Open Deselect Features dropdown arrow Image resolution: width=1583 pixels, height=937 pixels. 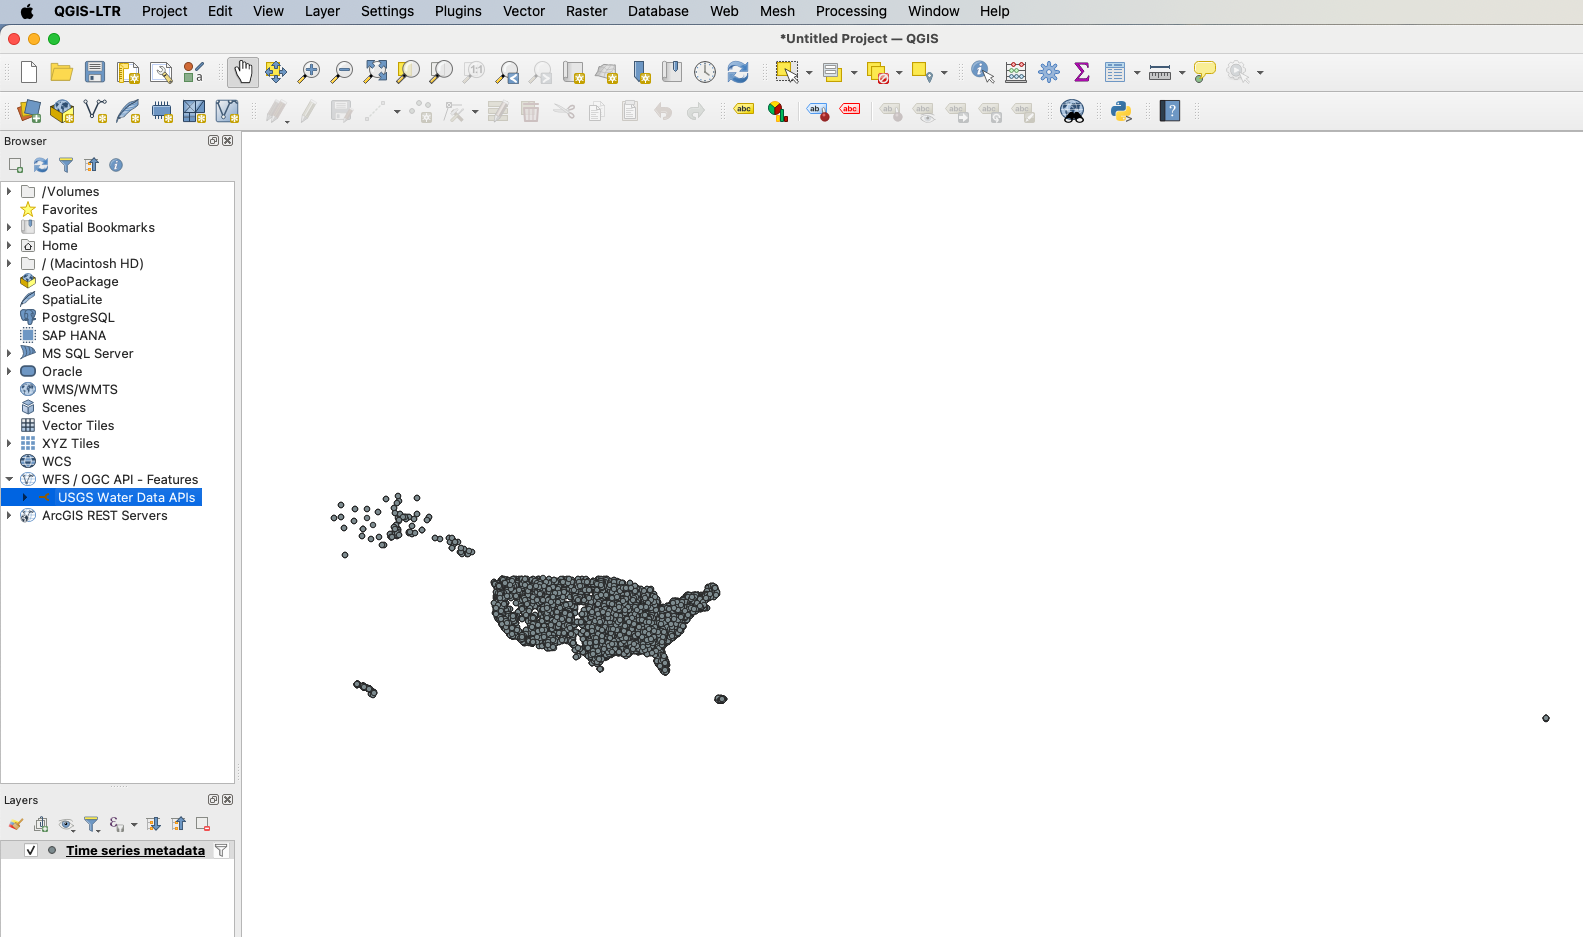(x=899, y=72)
